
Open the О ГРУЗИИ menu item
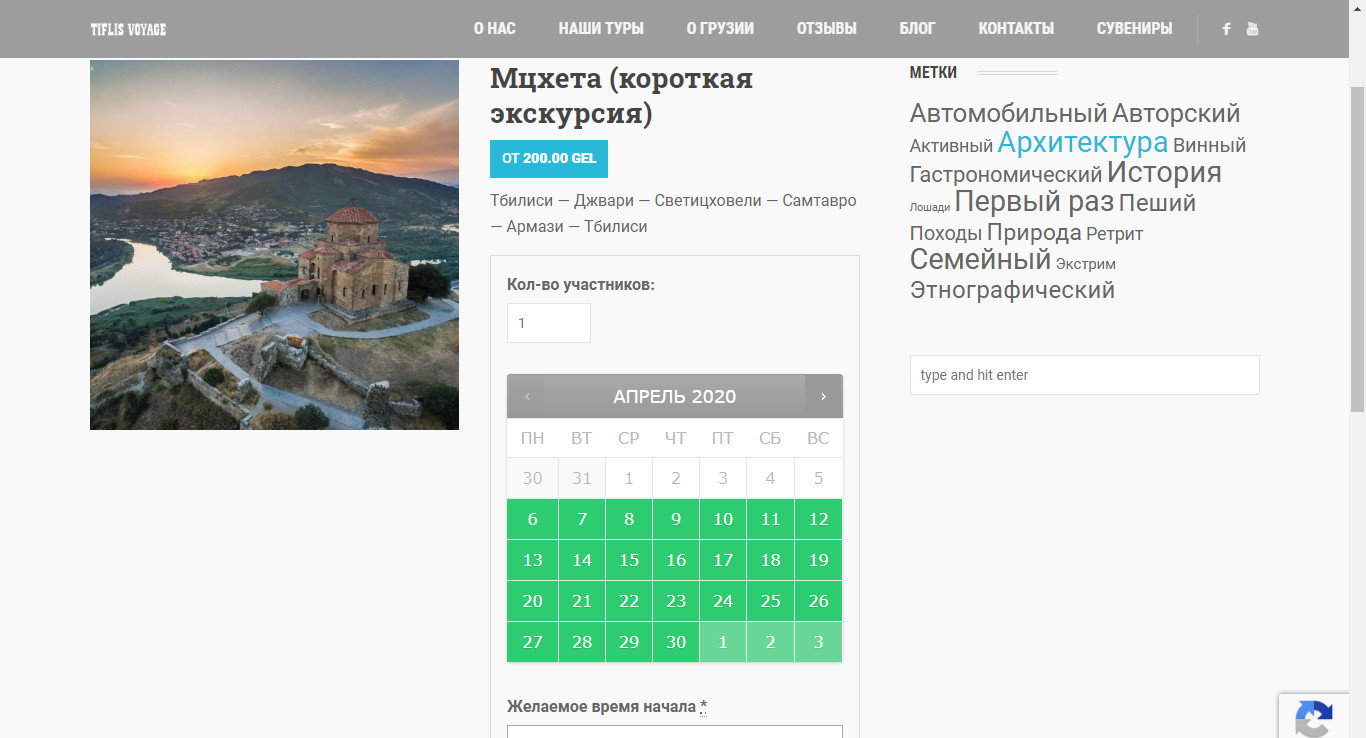720,29
